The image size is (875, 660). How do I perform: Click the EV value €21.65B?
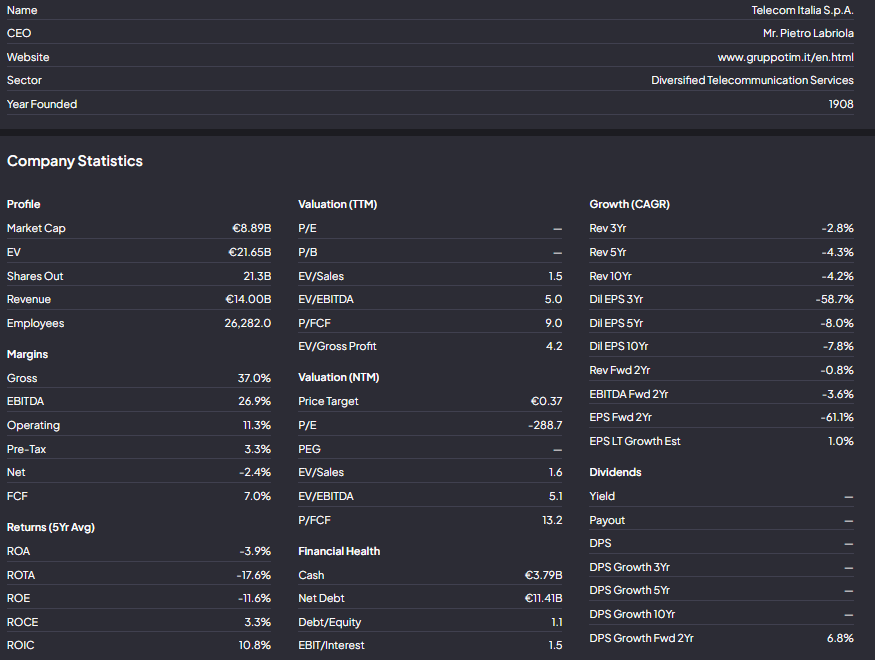coord(249,252)
